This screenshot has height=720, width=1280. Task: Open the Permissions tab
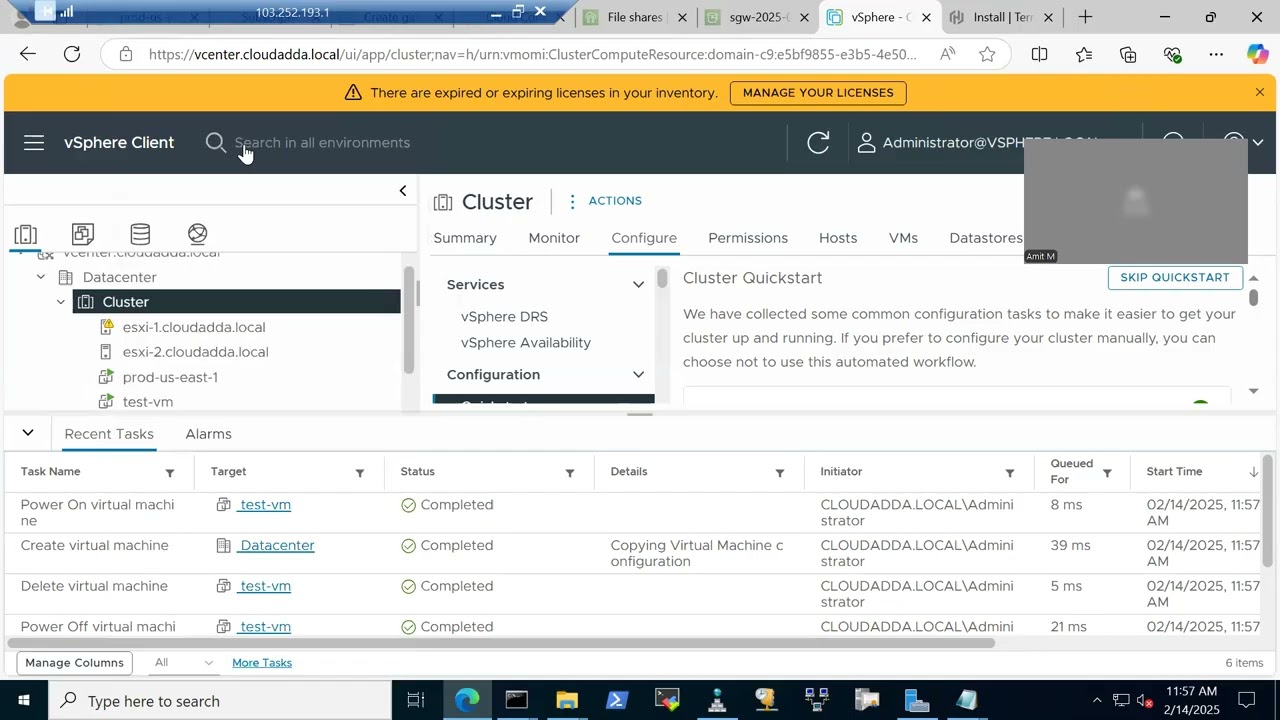pos(748,238)
